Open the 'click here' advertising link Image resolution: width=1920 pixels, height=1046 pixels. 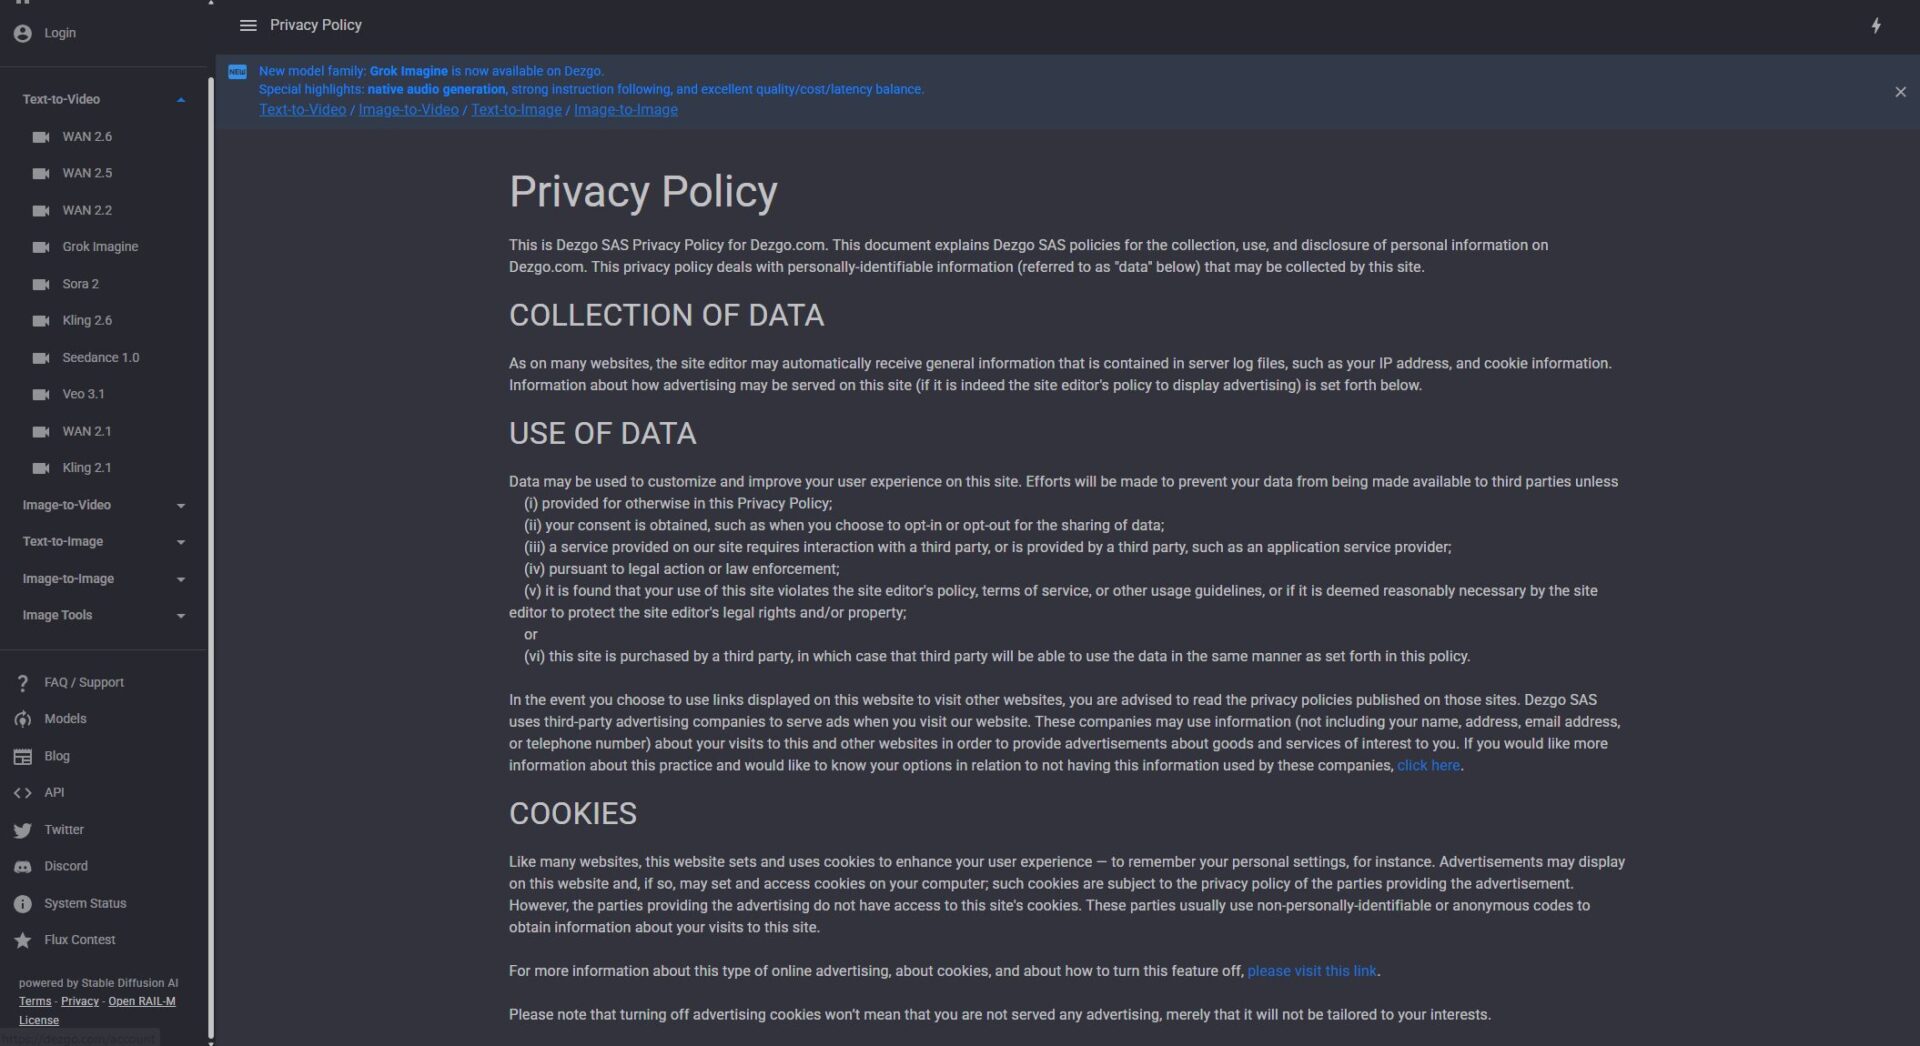[x=1428, y=766]
